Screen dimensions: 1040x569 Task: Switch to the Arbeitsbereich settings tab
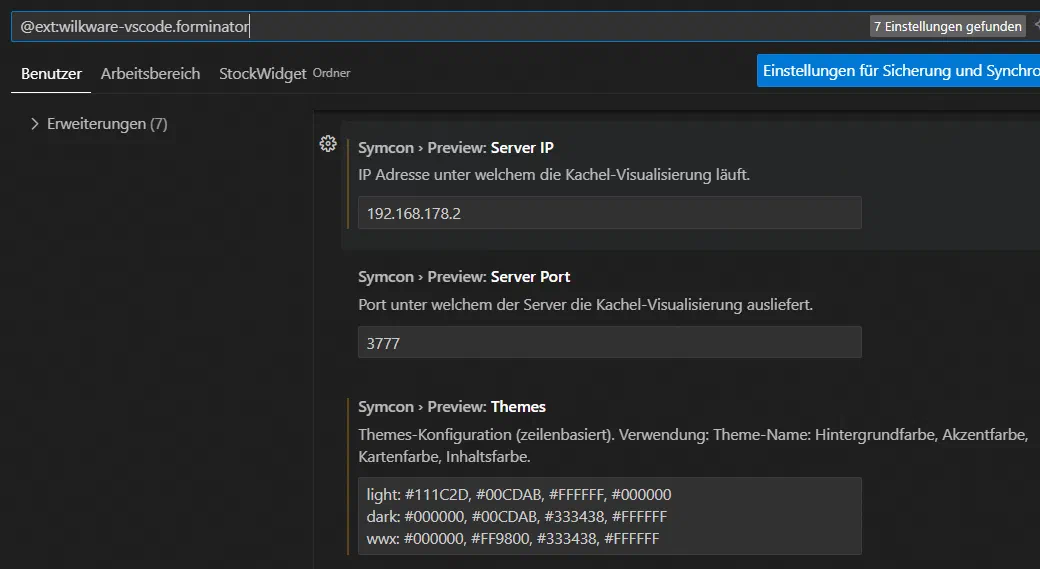[151, 74]
